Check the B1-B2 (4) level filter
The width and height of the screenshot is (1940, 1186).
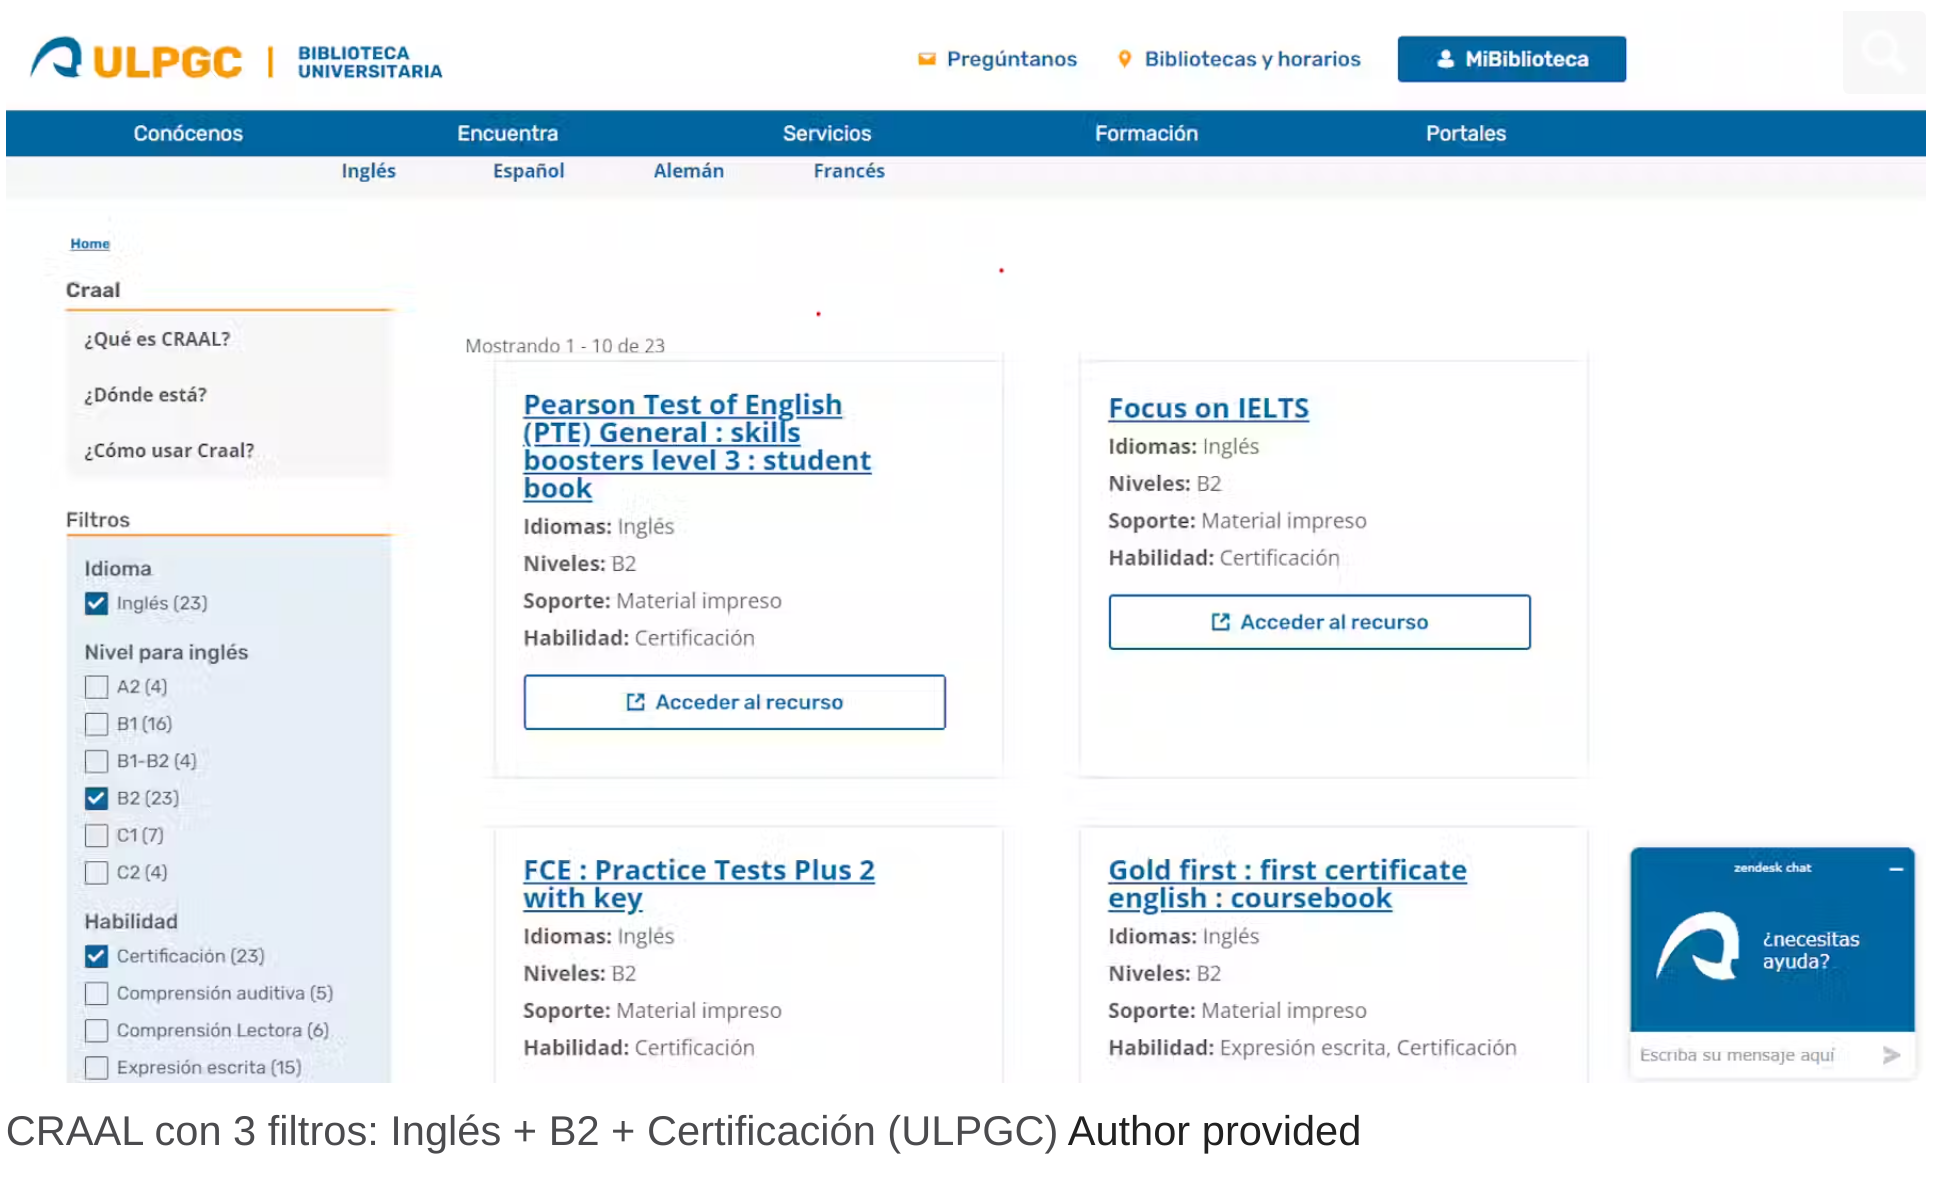[x=96, y=761]
